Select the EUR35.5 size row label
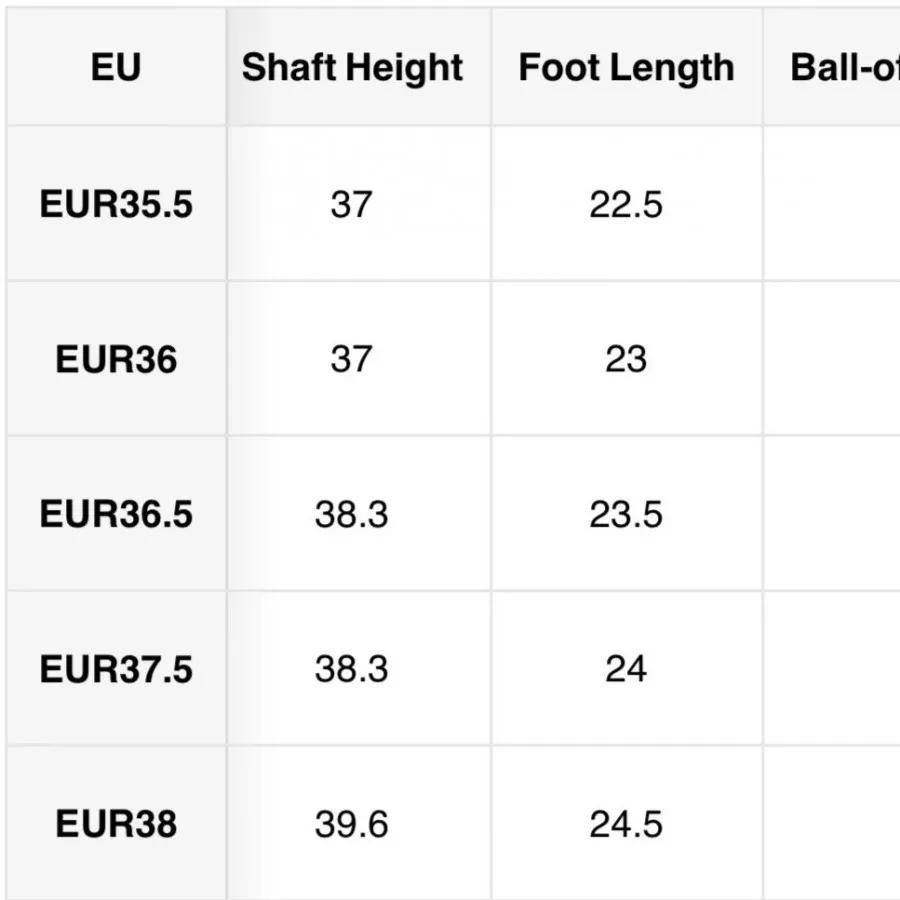 pyautogui.click(x=116, y=205)
